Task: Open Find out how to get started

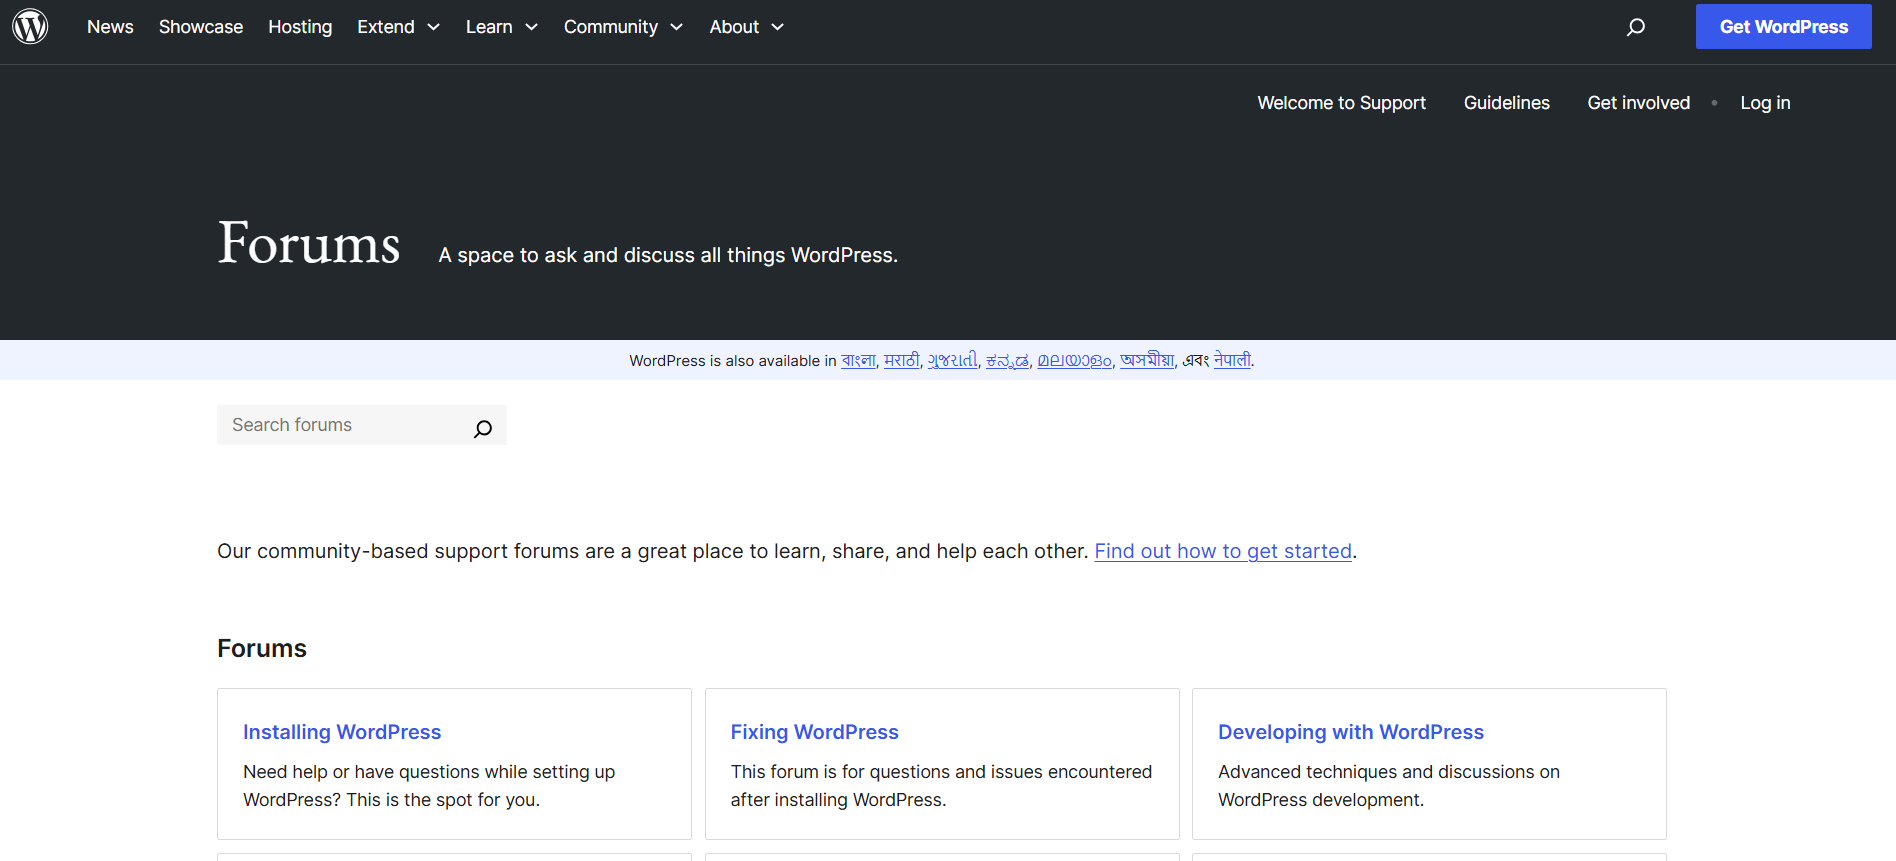Action: pos(1223,551)
